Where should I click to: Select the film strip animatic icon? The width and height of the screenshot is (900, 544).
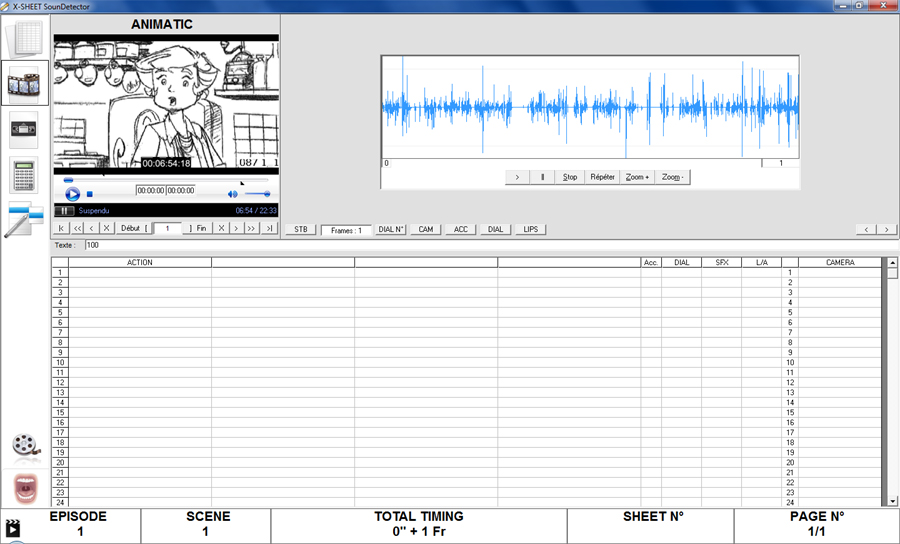click(24, 83)
